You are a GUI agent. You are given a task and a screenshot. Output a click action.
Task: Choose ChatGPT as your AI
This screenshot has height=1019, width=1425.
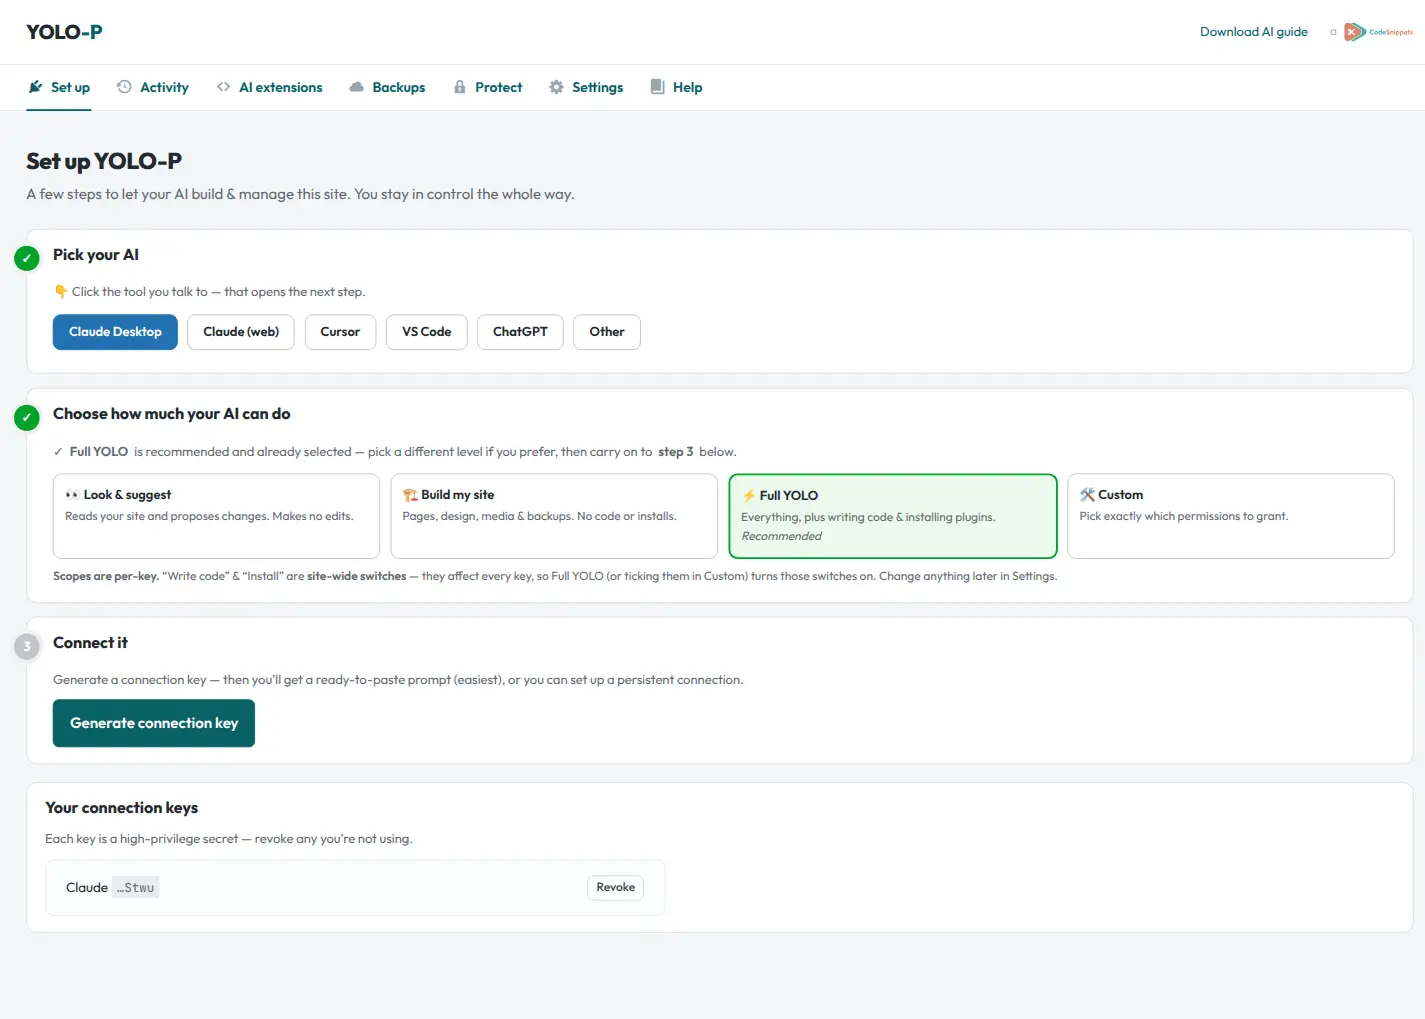(x=520, y=332)
